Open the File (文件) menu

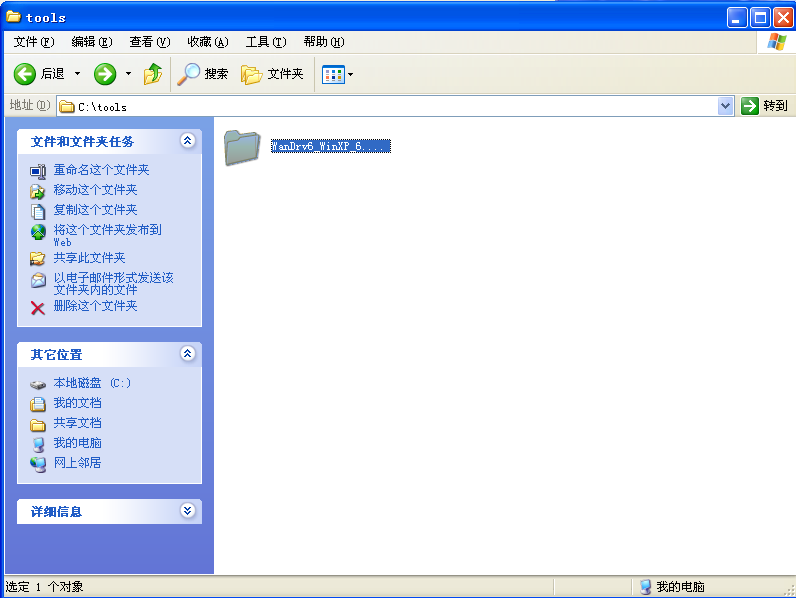[34, 42]
